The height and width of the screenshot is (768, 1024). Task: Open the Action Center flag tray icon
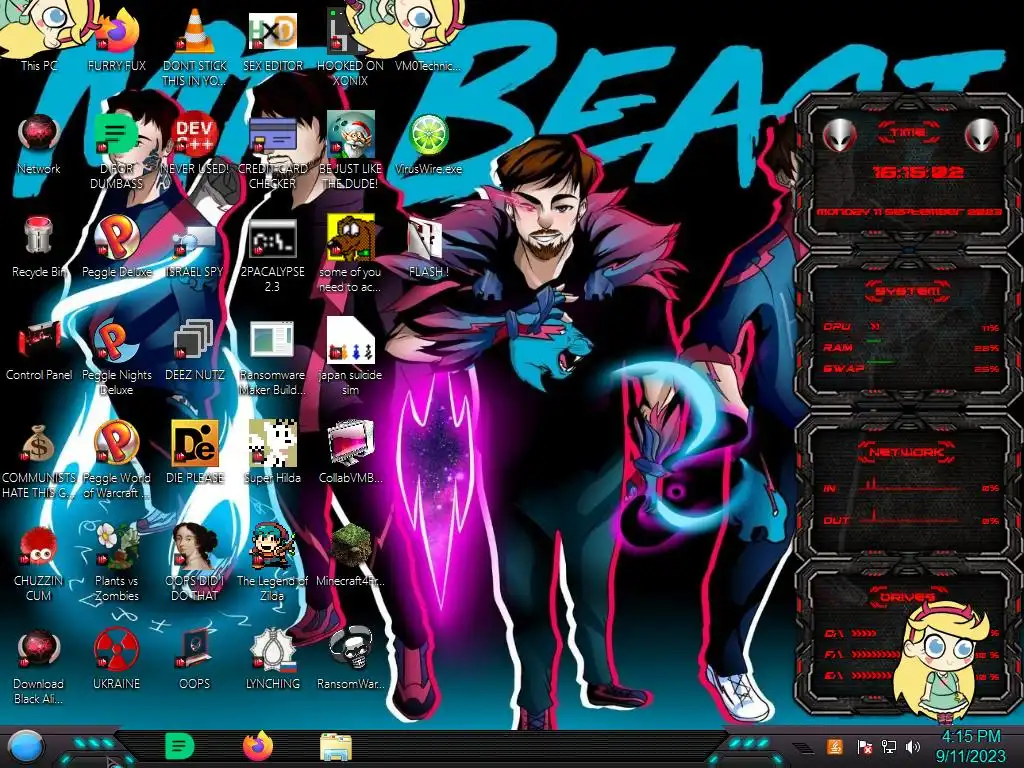864,747
